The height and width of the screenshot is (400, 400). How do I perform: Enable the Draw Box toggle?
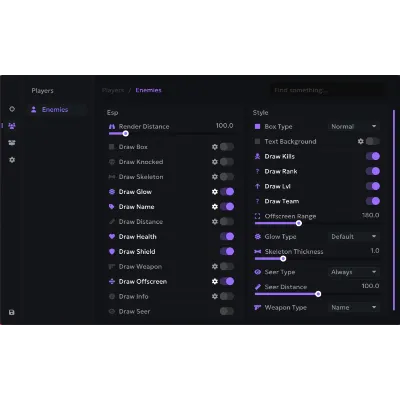click(227, 147)
